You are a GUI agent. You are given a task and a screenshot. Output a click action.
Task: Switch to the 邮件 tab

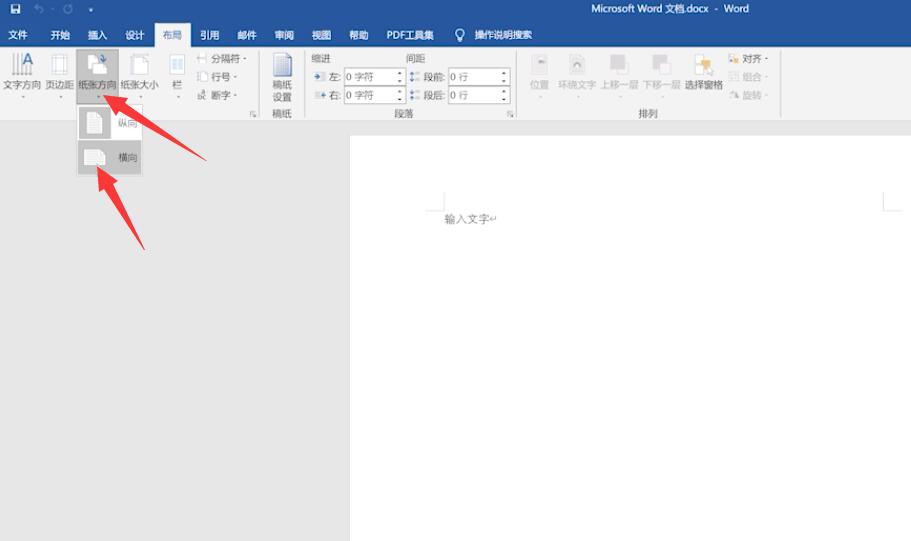[x=246, y=35]
